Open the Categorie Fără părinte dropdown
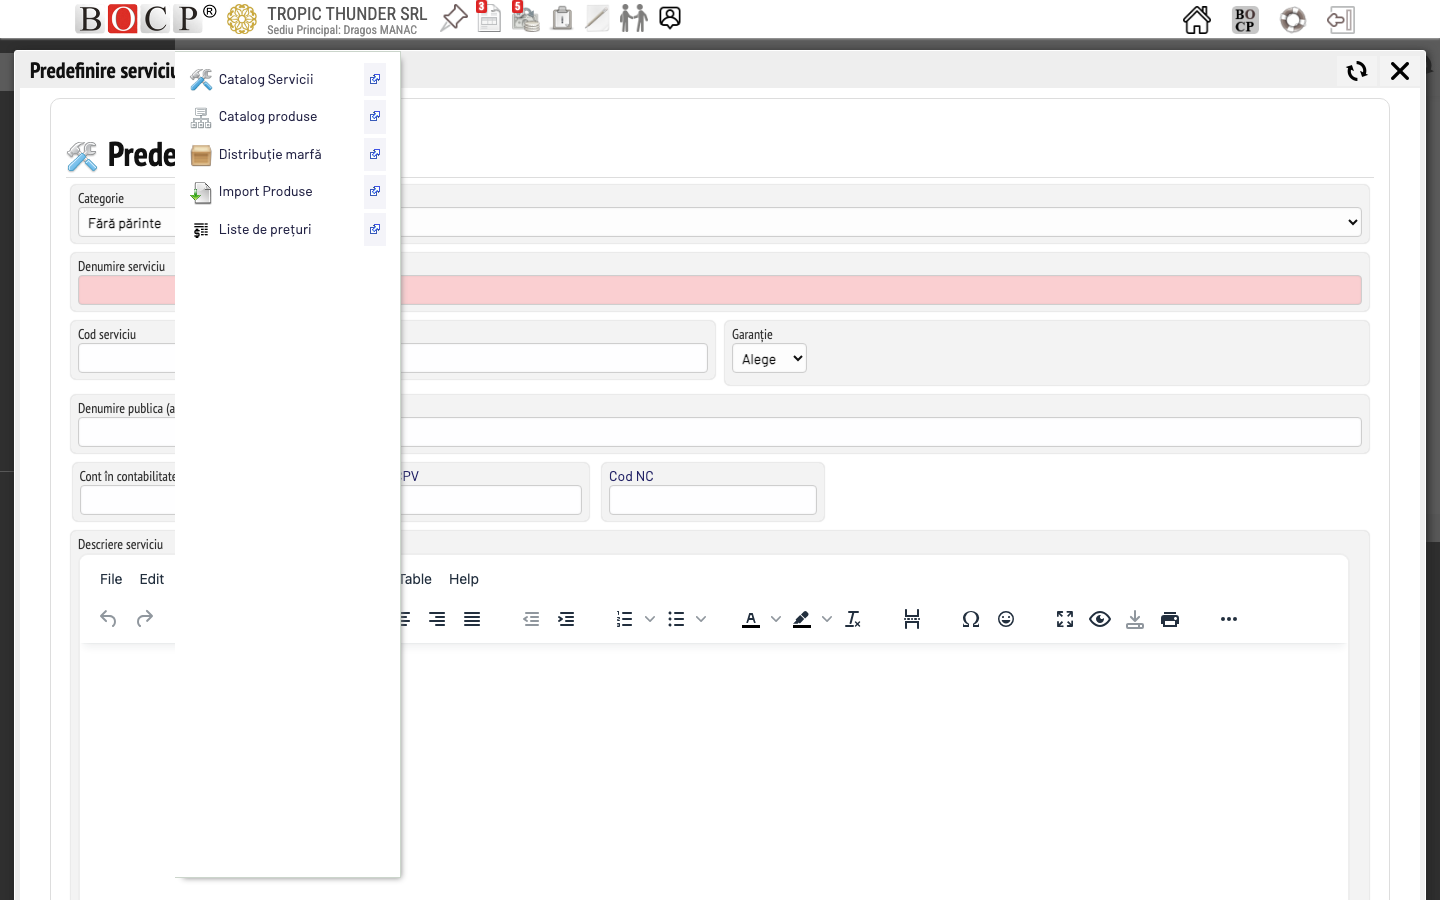 click(125, 222)
